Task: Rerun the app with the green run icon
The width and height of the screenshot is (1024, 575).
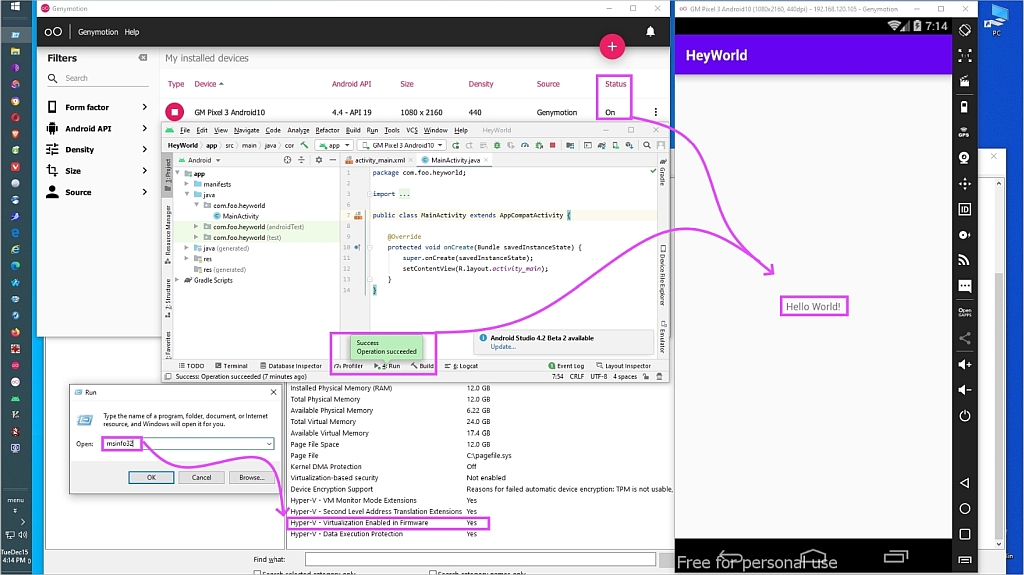Action: (x=456, y=145)
